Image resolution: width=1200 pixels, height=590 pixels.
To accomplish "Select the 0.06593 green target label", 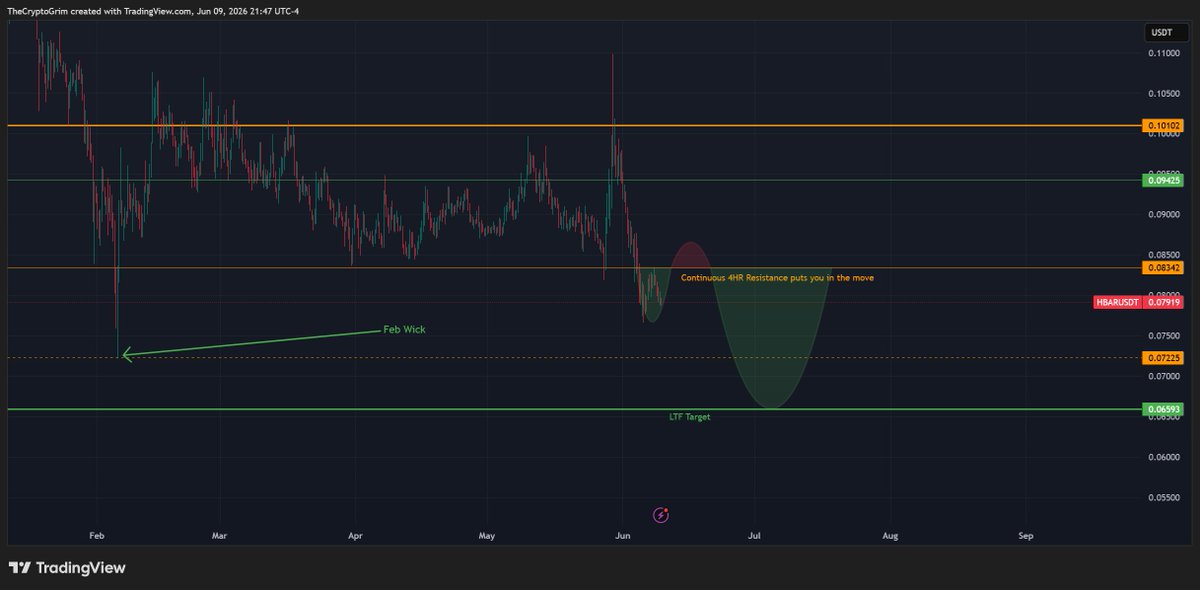I will coord(1165,409).
